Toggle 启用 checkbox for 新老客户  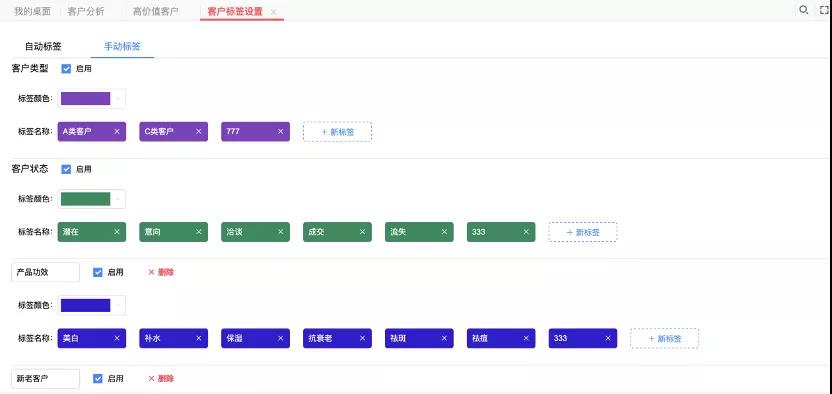tap(98, 378)
